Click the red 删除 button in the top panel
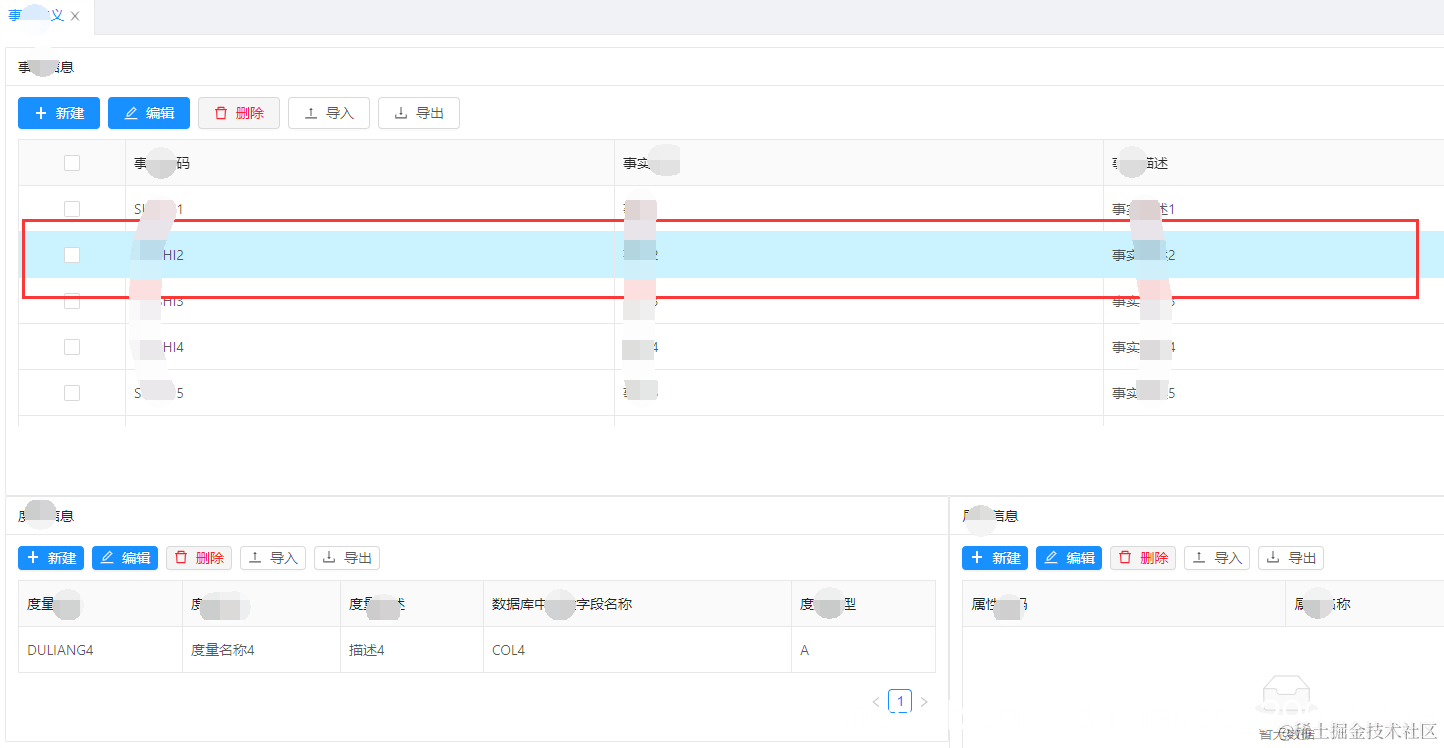Screen dimensions: 1444x748 click(x=239, y=113)
